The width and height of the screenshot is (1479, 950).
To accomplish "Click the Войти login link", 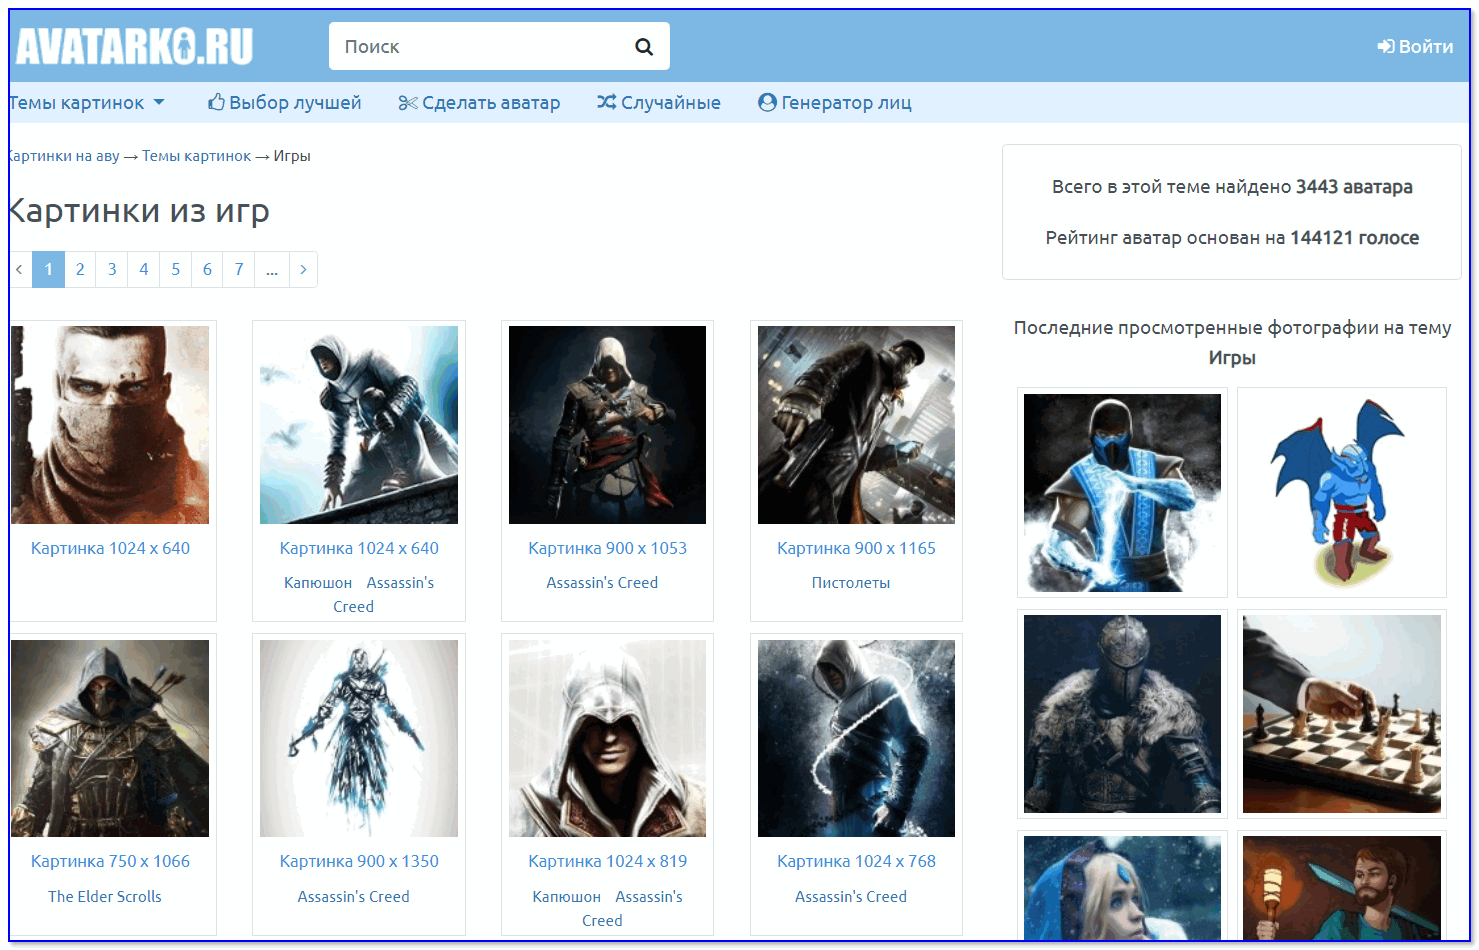I will 1415,46.
